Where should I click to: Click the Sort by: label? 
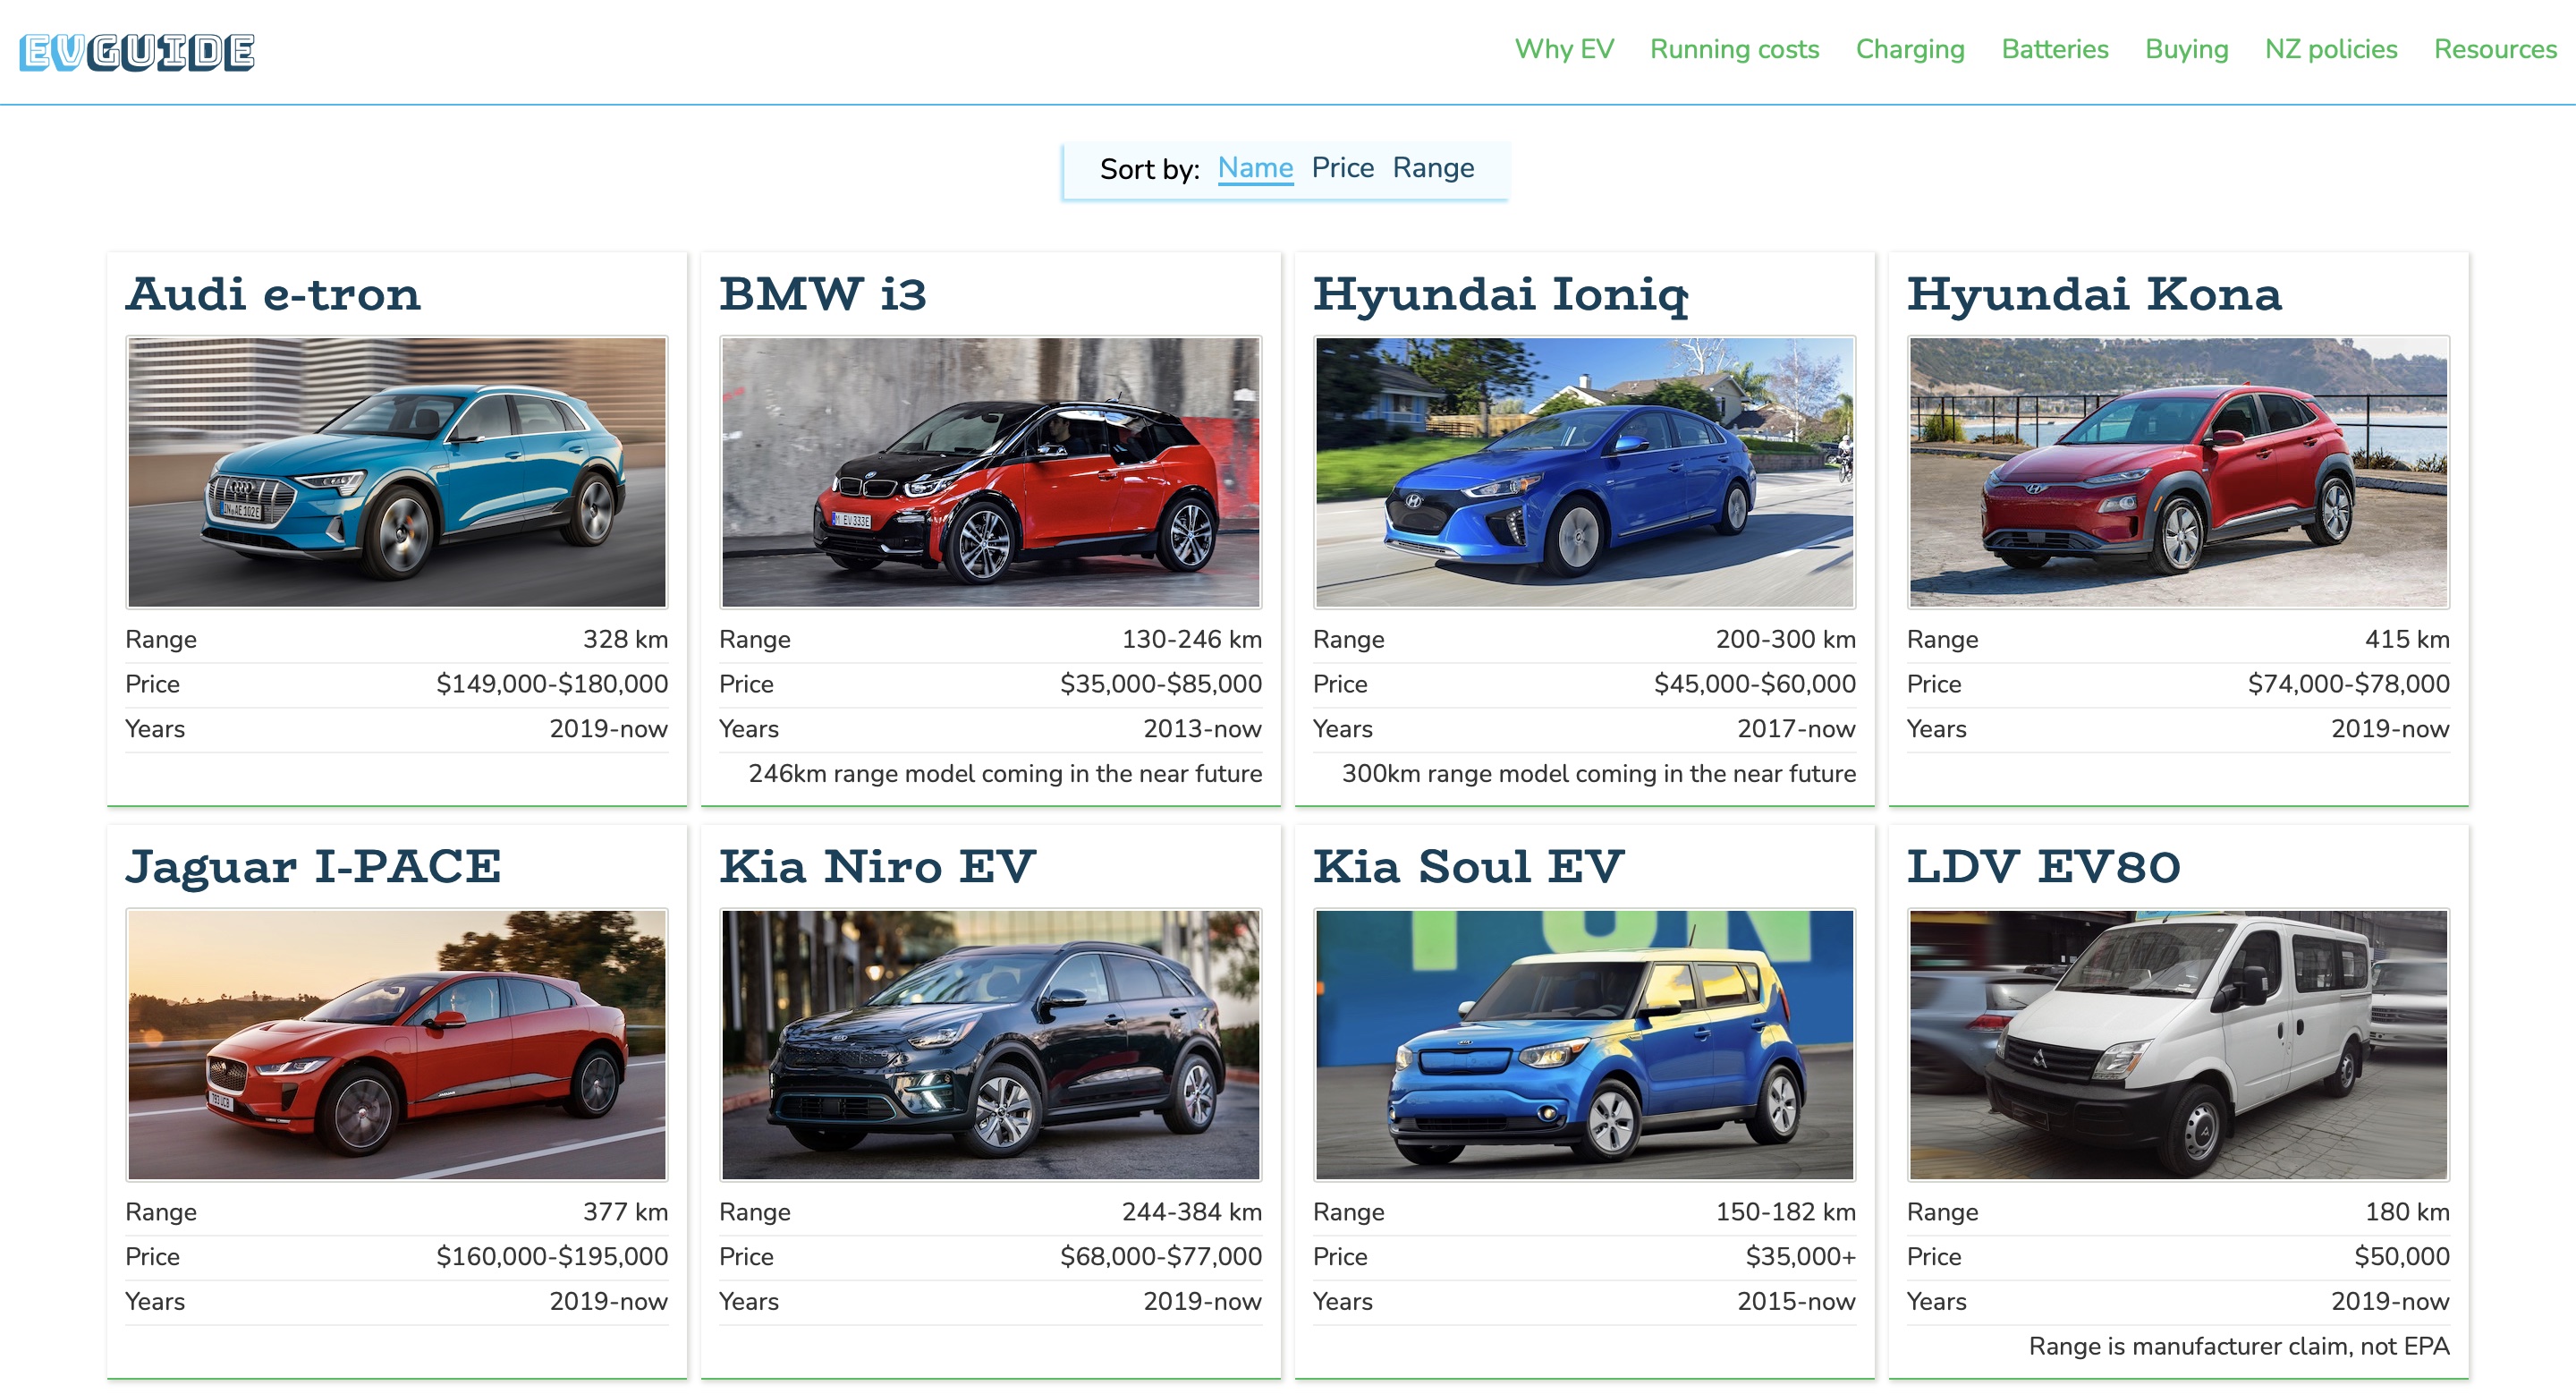(1149, 169)
